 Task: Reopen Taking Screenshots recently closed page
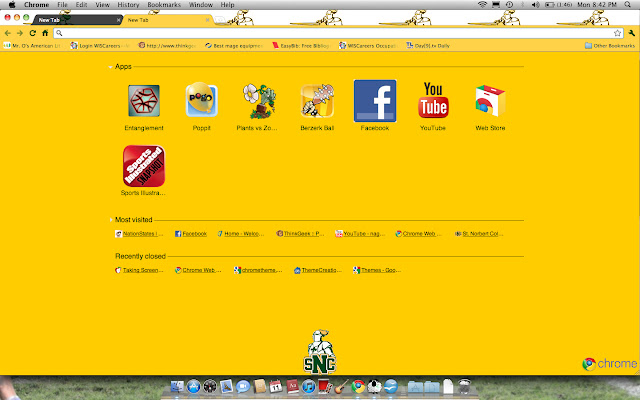139,270
